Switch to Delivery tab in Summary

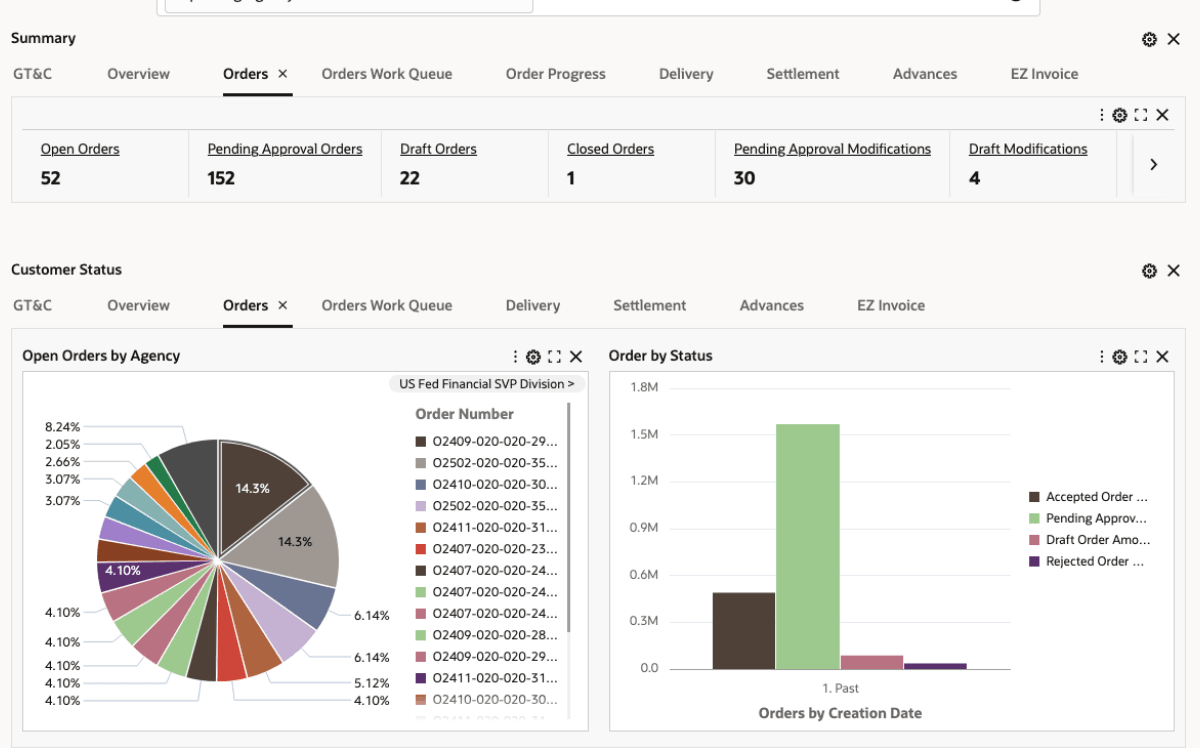[x=686, y=74]
